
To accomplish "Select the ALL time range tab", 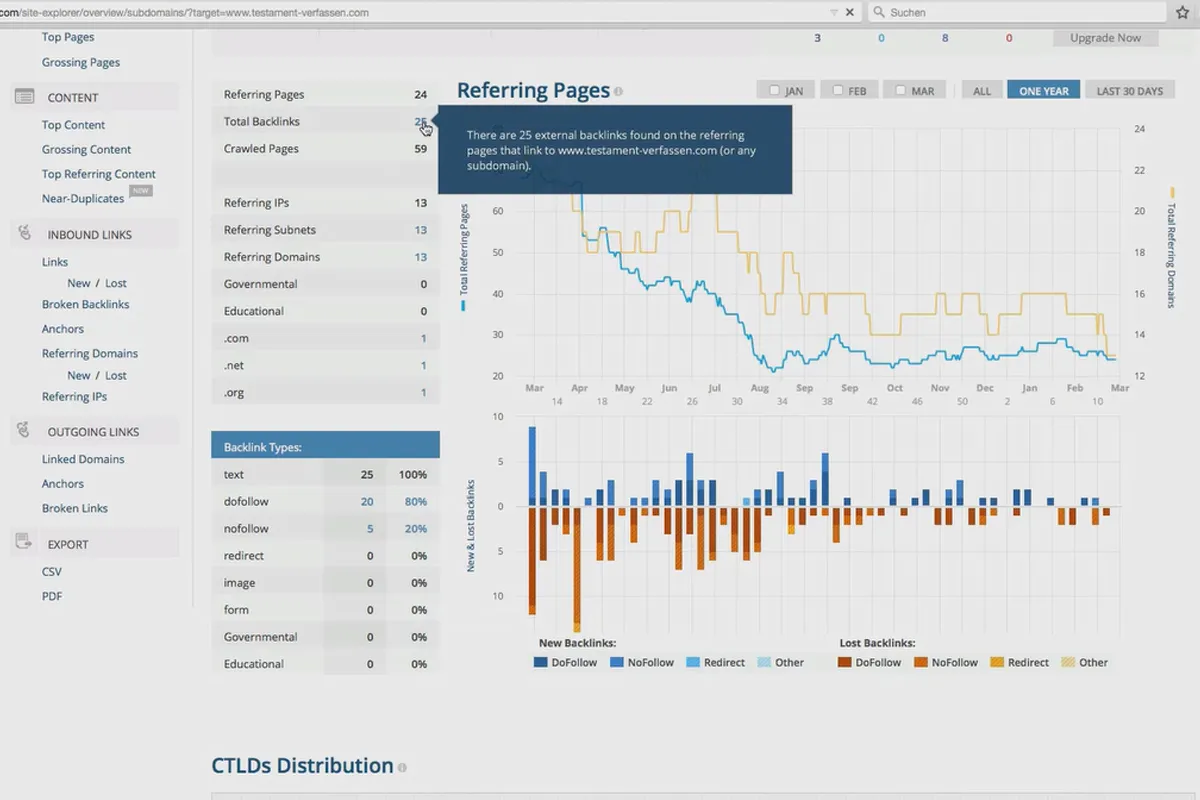I will coord(982,90).
